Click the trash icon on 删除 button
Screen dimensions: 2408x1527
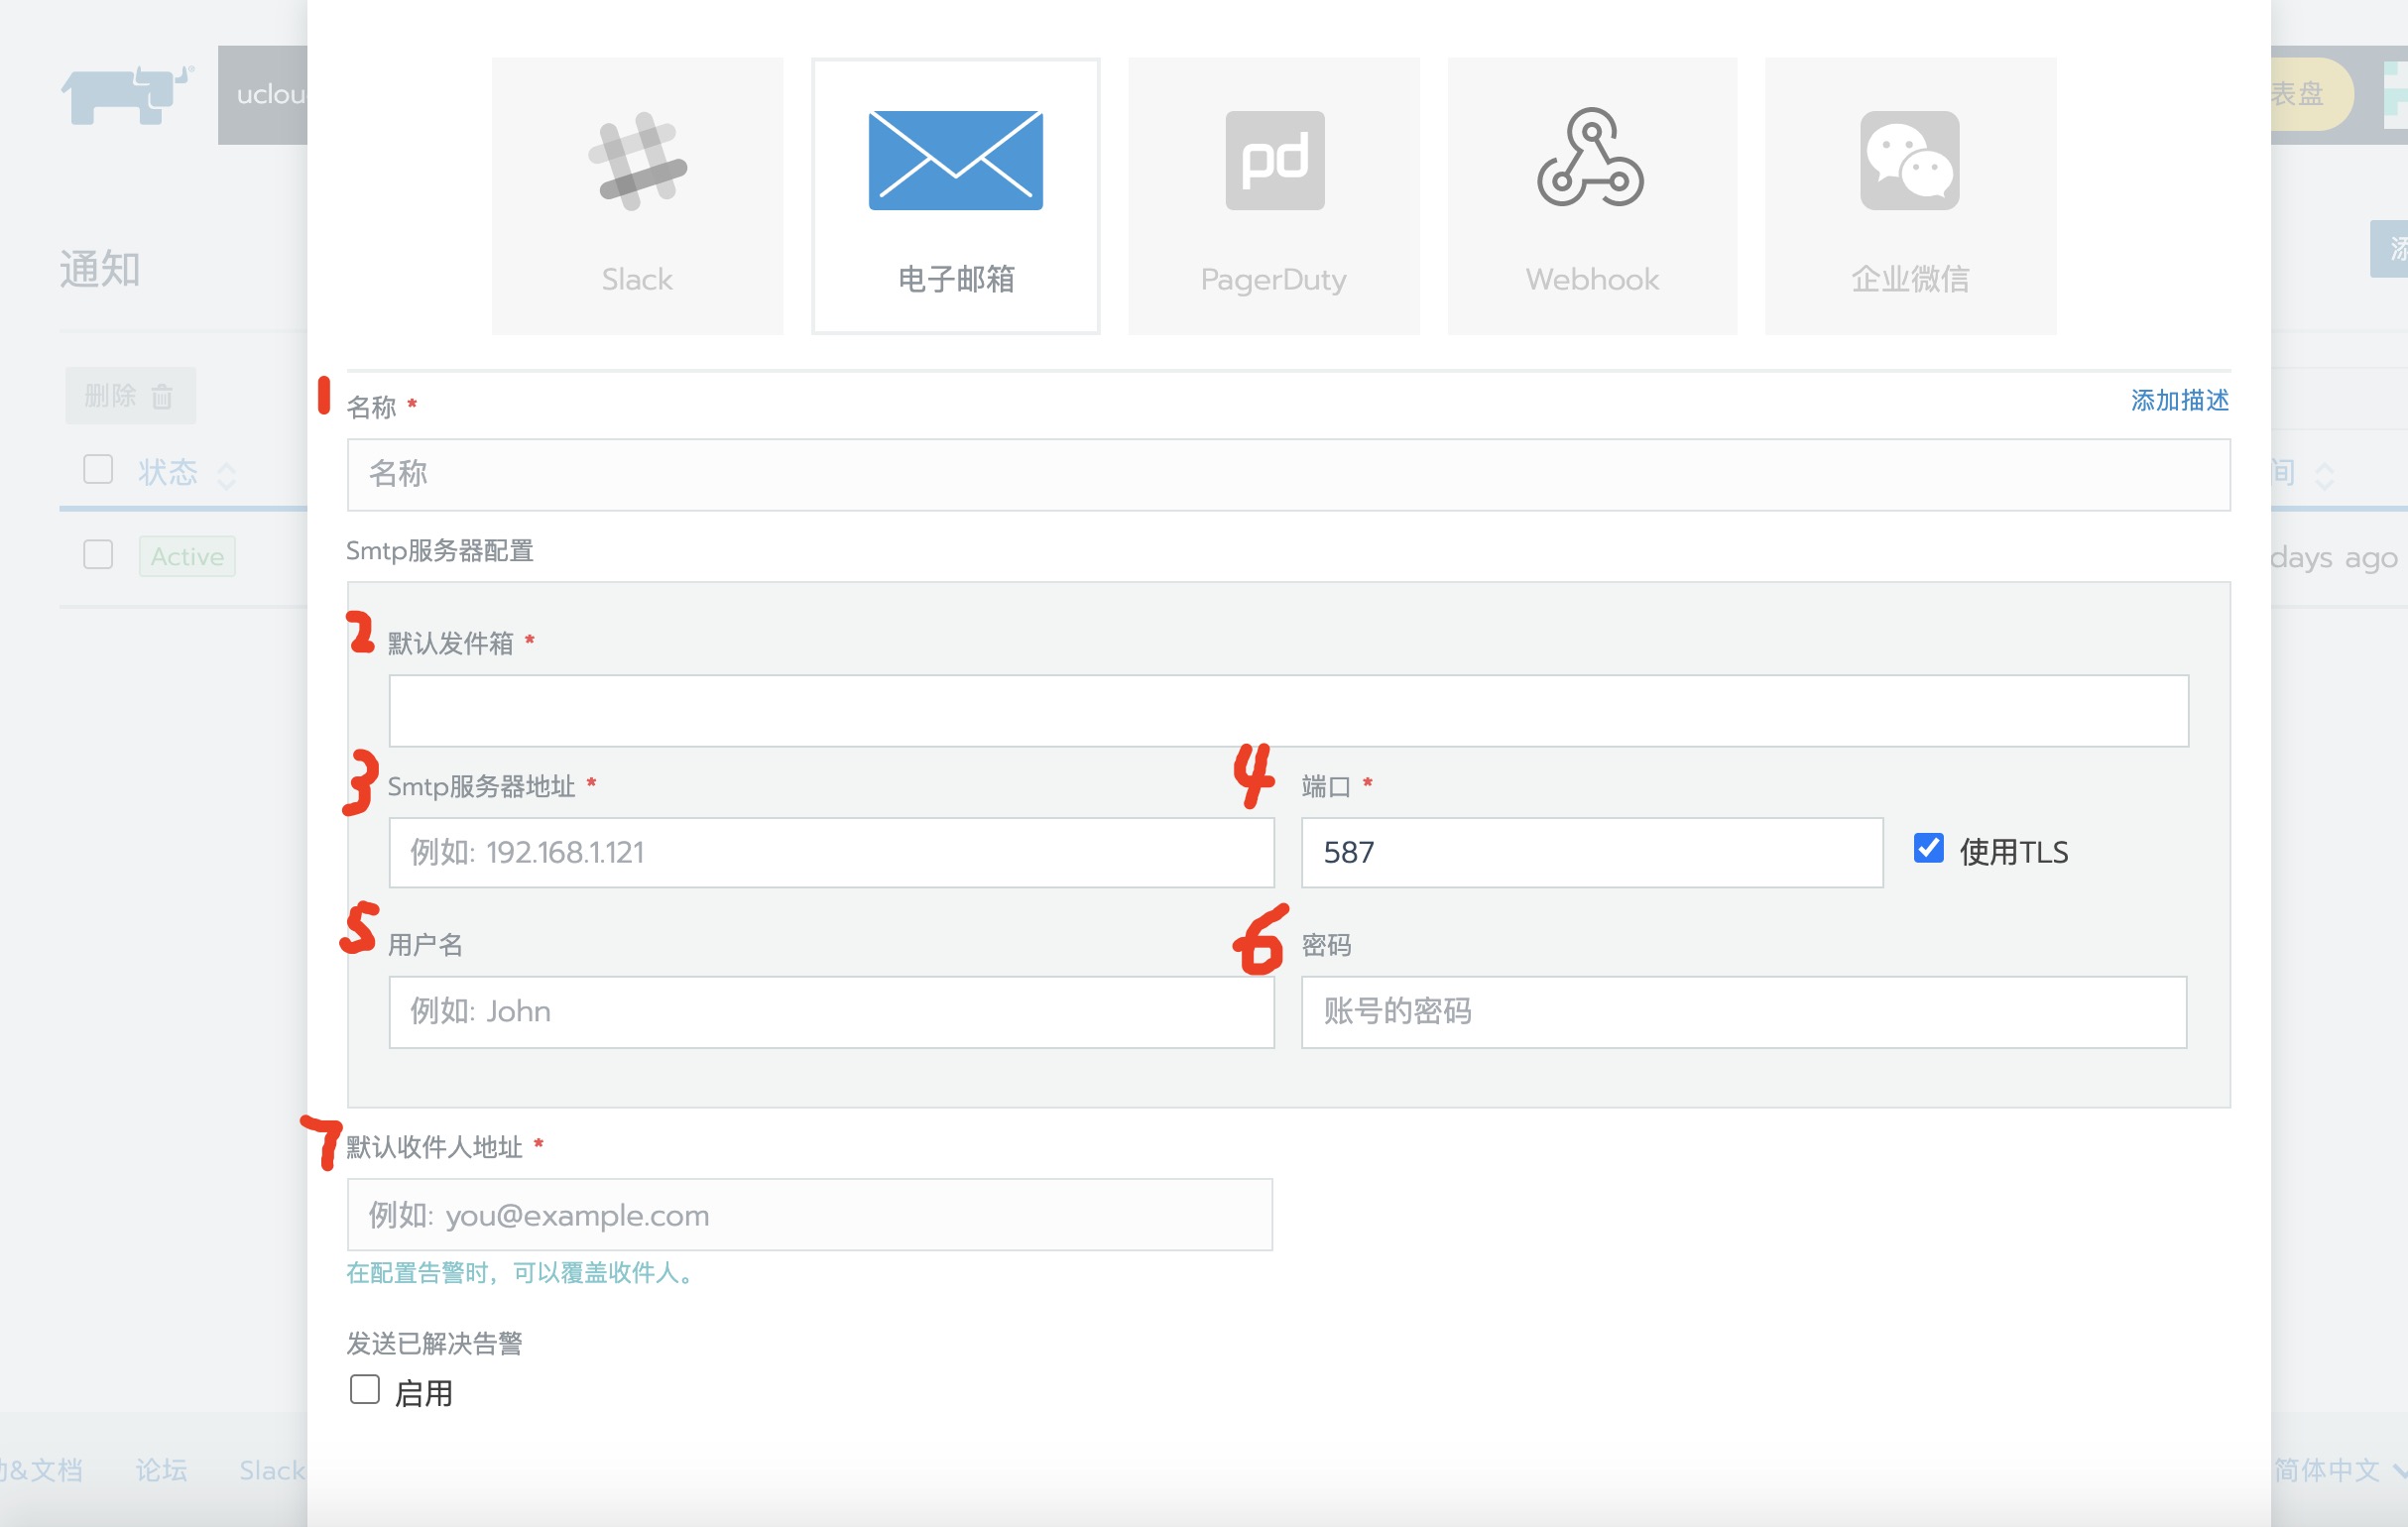[x=165, y=396]
